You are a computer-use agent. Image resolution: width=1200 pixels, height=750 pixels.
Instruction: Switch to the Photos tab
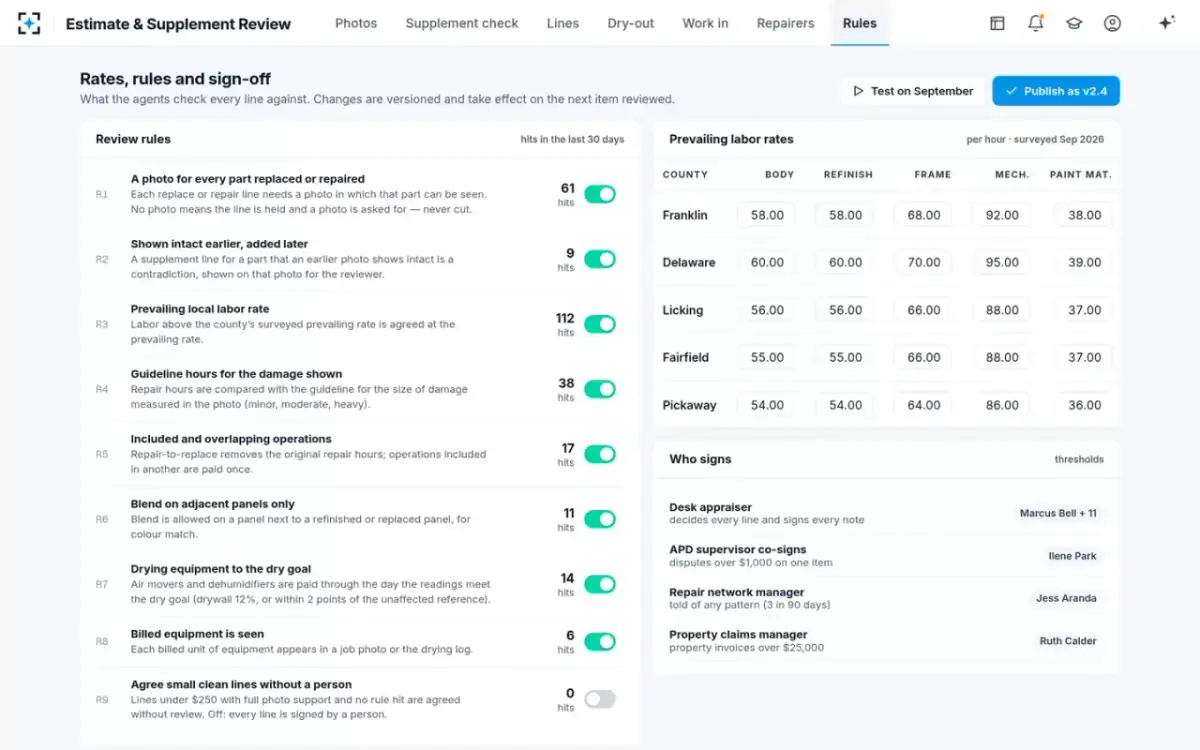356,23
